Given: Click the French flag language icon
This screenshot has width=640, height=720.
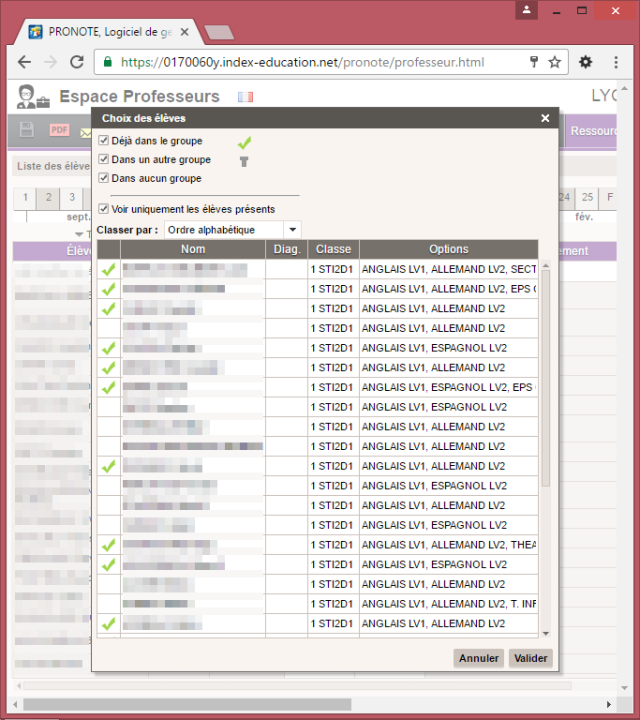Looking at the screenshot, I should click(245, 97).
